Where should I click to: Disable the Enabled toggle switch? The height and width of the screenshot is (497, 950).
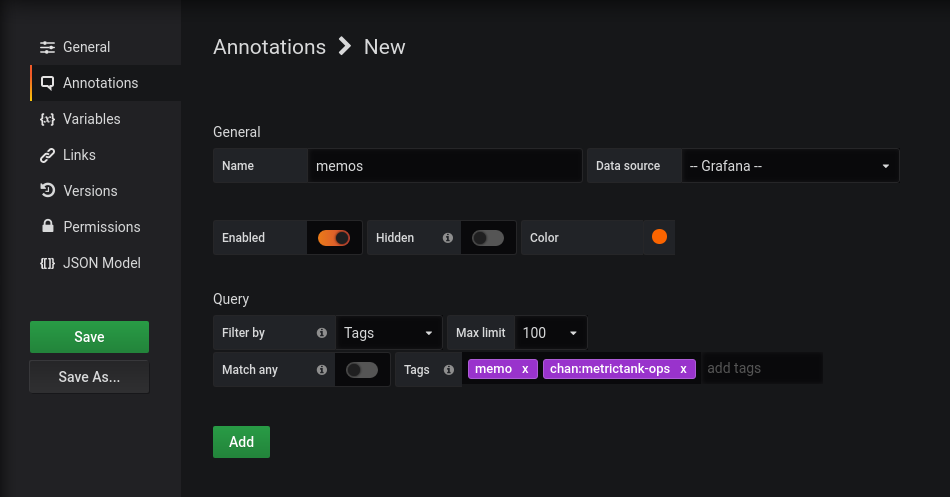pyautogui.click(x=334, y=238)
